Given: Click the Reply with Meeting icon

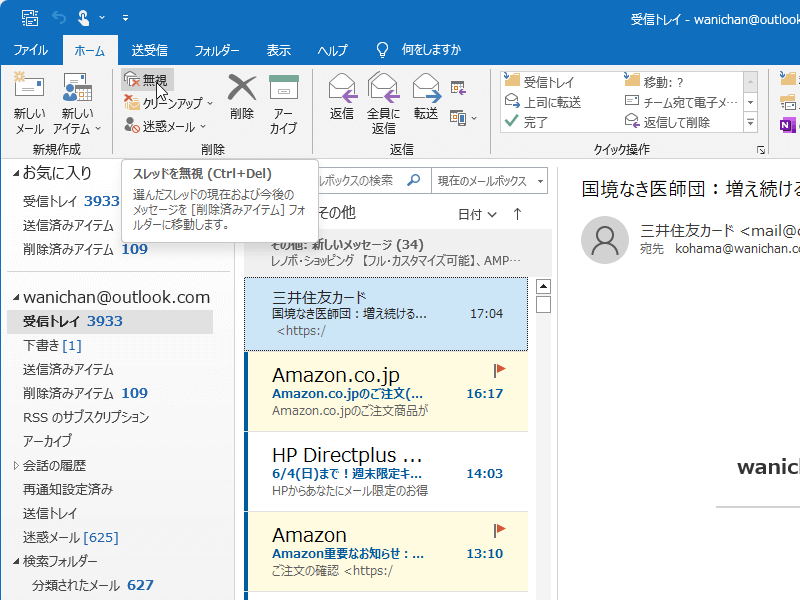Looking at the screenshot, I should pyautogui.click(x=458, y=88).
